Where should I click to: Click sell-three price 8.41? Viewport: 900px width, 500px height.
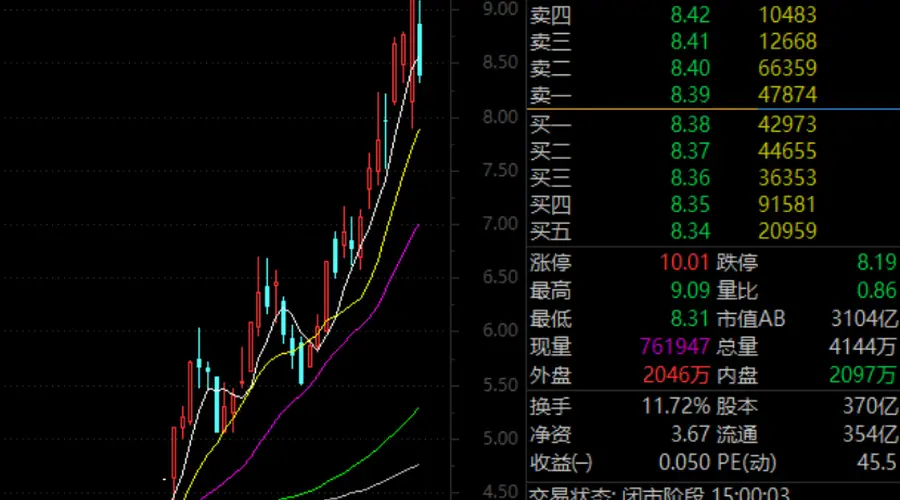(690, 42)
